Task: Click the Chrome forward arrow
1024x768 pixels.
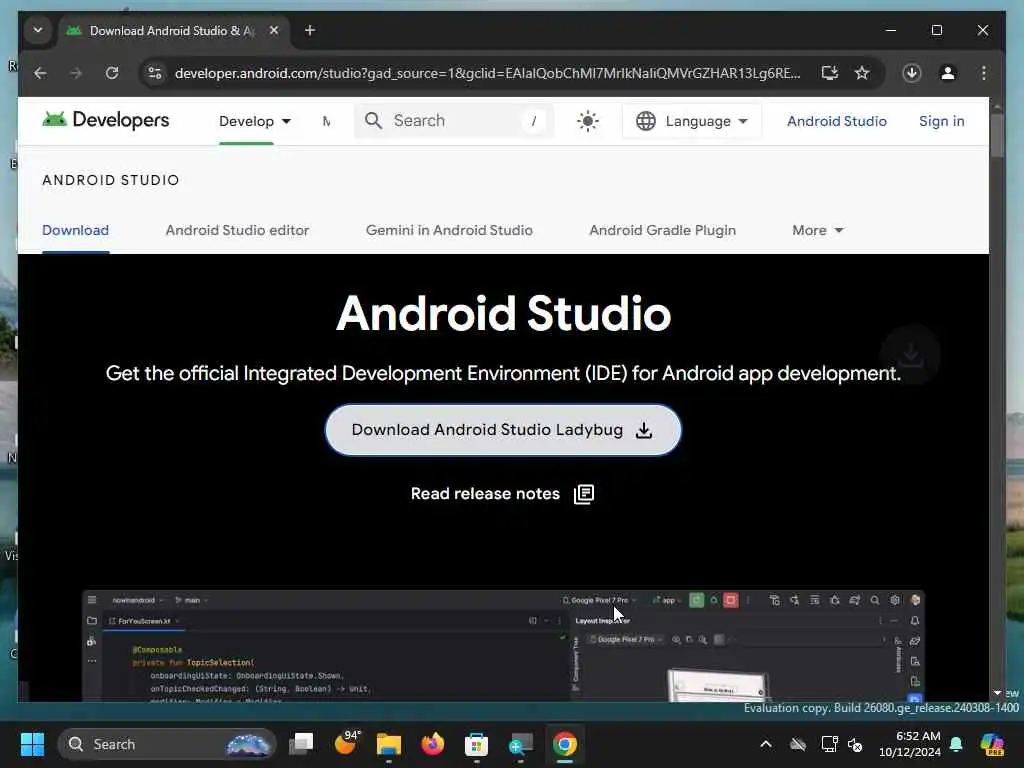Action: (x=76, y=73)
